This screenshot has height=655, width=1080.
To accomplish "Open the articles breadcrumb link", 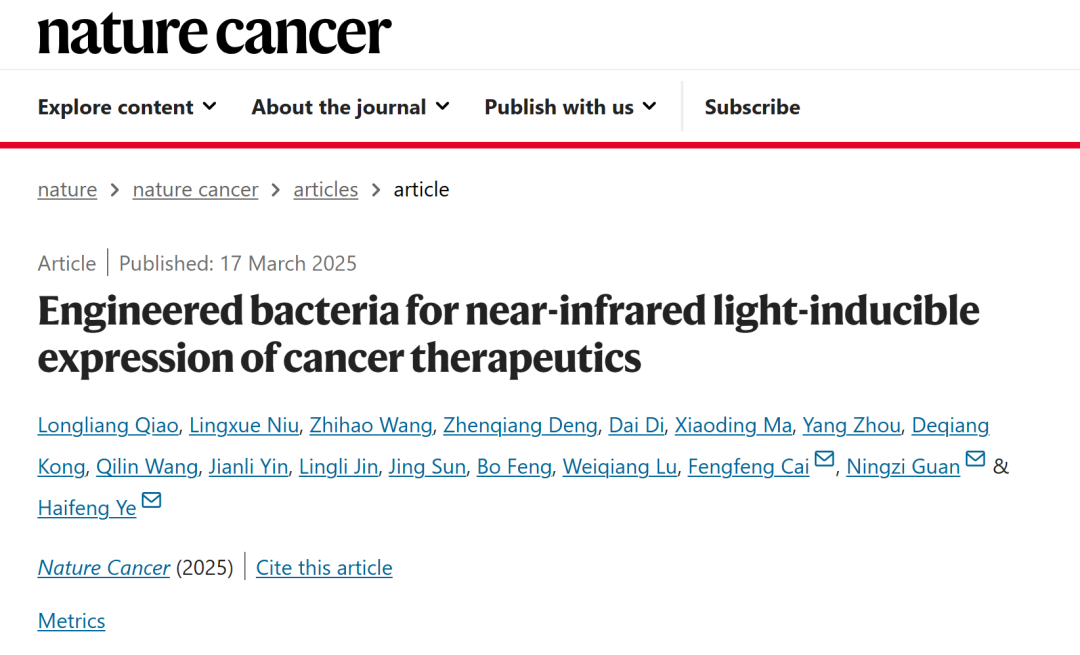I will point(325,189).
